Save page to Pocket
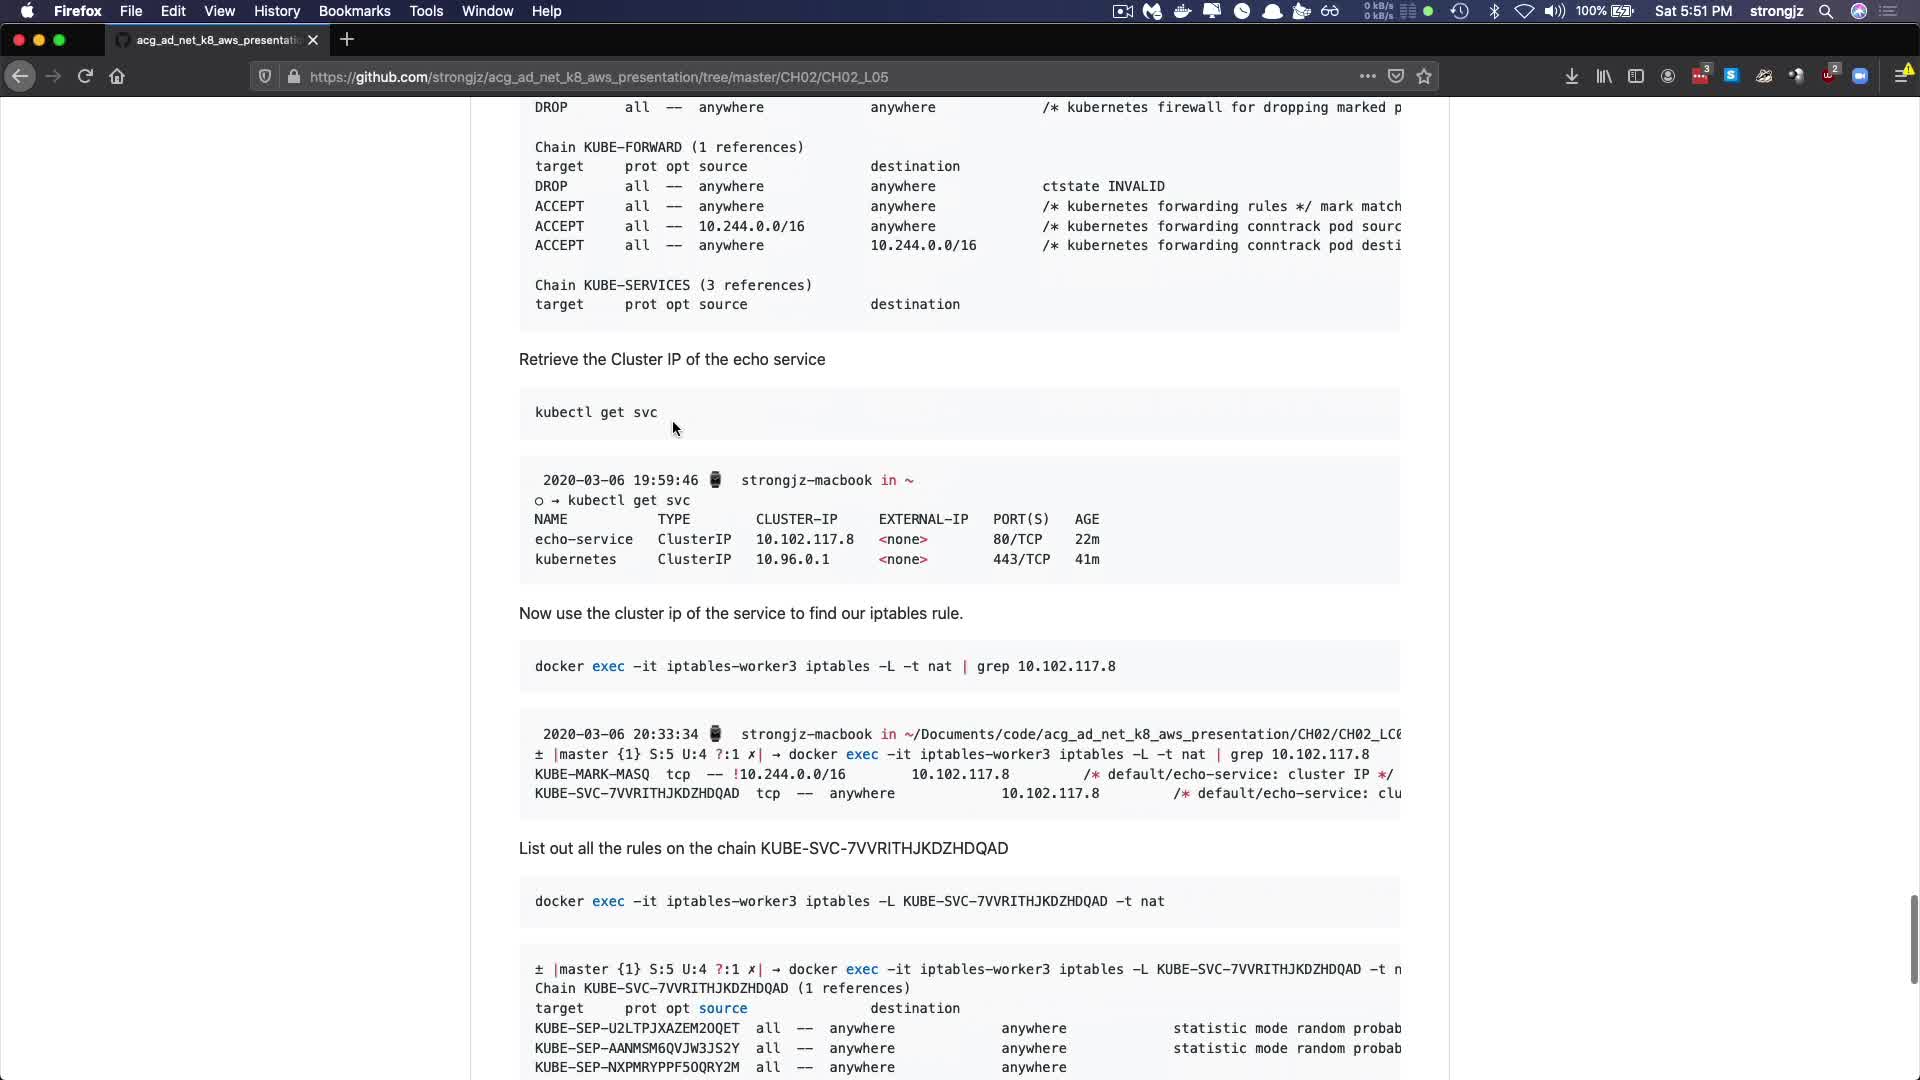 (x=1396, y=76)
